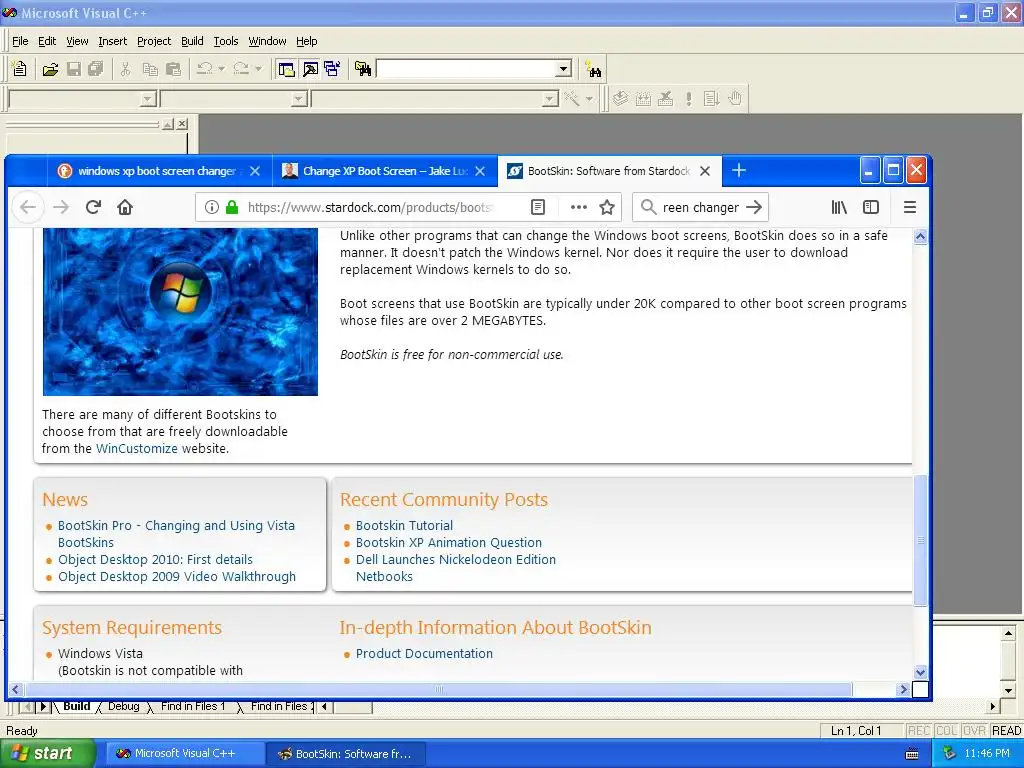Click the Firefox forward arrow
Screen dimensions: 1024x768
tap(61, 207)
